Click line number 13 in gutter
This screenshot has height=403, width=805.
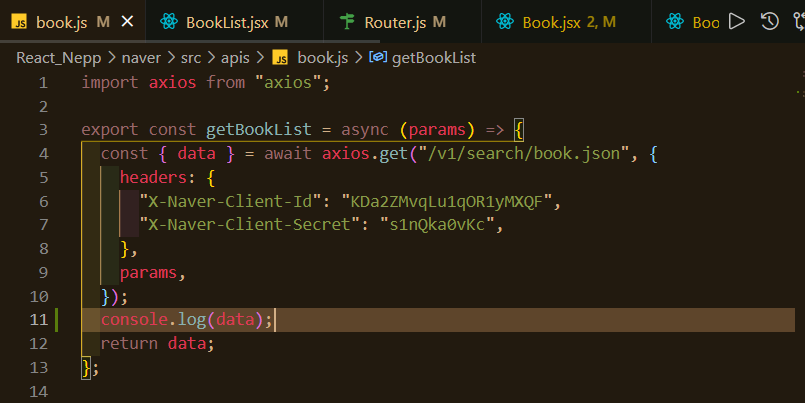[x=39, y=368]
